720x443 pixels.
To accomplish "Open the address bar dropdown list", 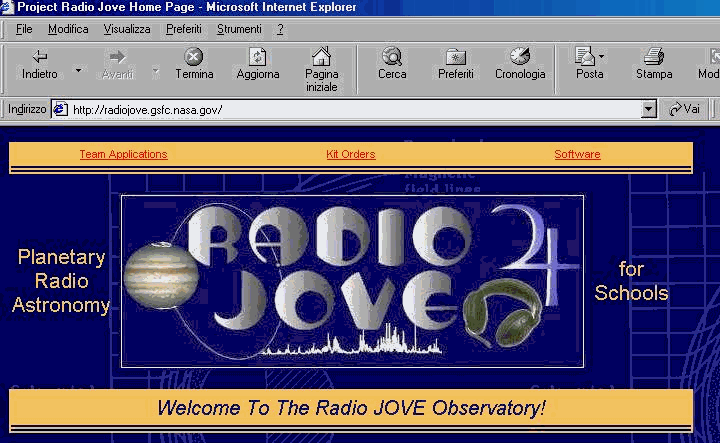I will [648, 109].
